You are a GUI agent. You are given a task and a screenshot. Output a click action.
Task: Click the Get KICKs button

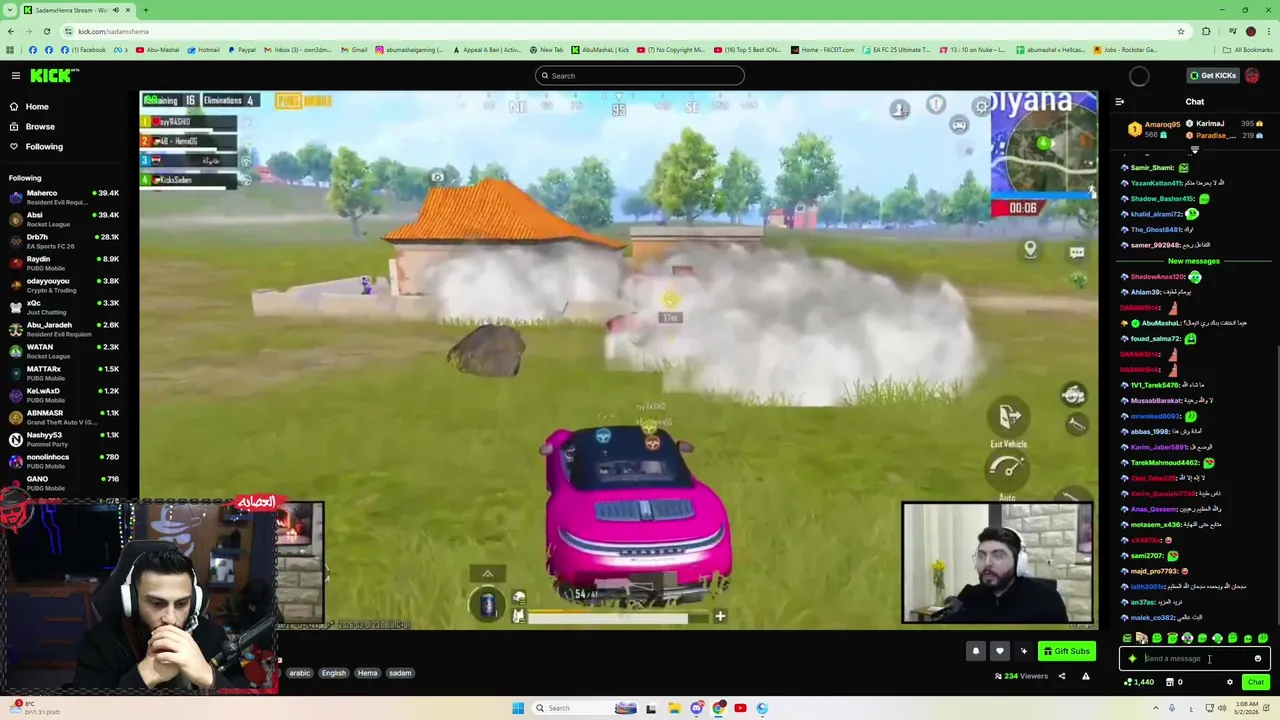pyautogui.click(x=1212, y=76)
